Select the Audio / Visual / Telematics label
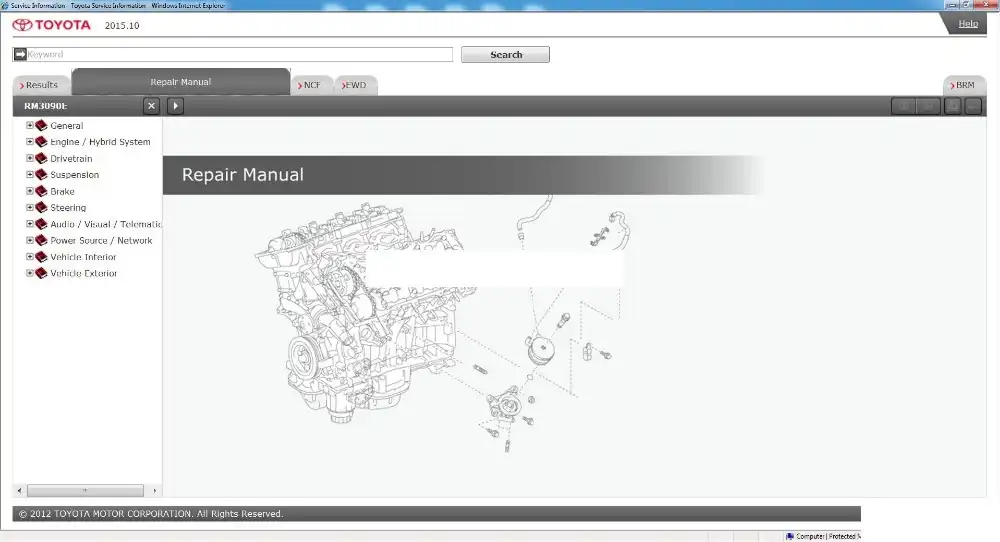 point(106,224)
